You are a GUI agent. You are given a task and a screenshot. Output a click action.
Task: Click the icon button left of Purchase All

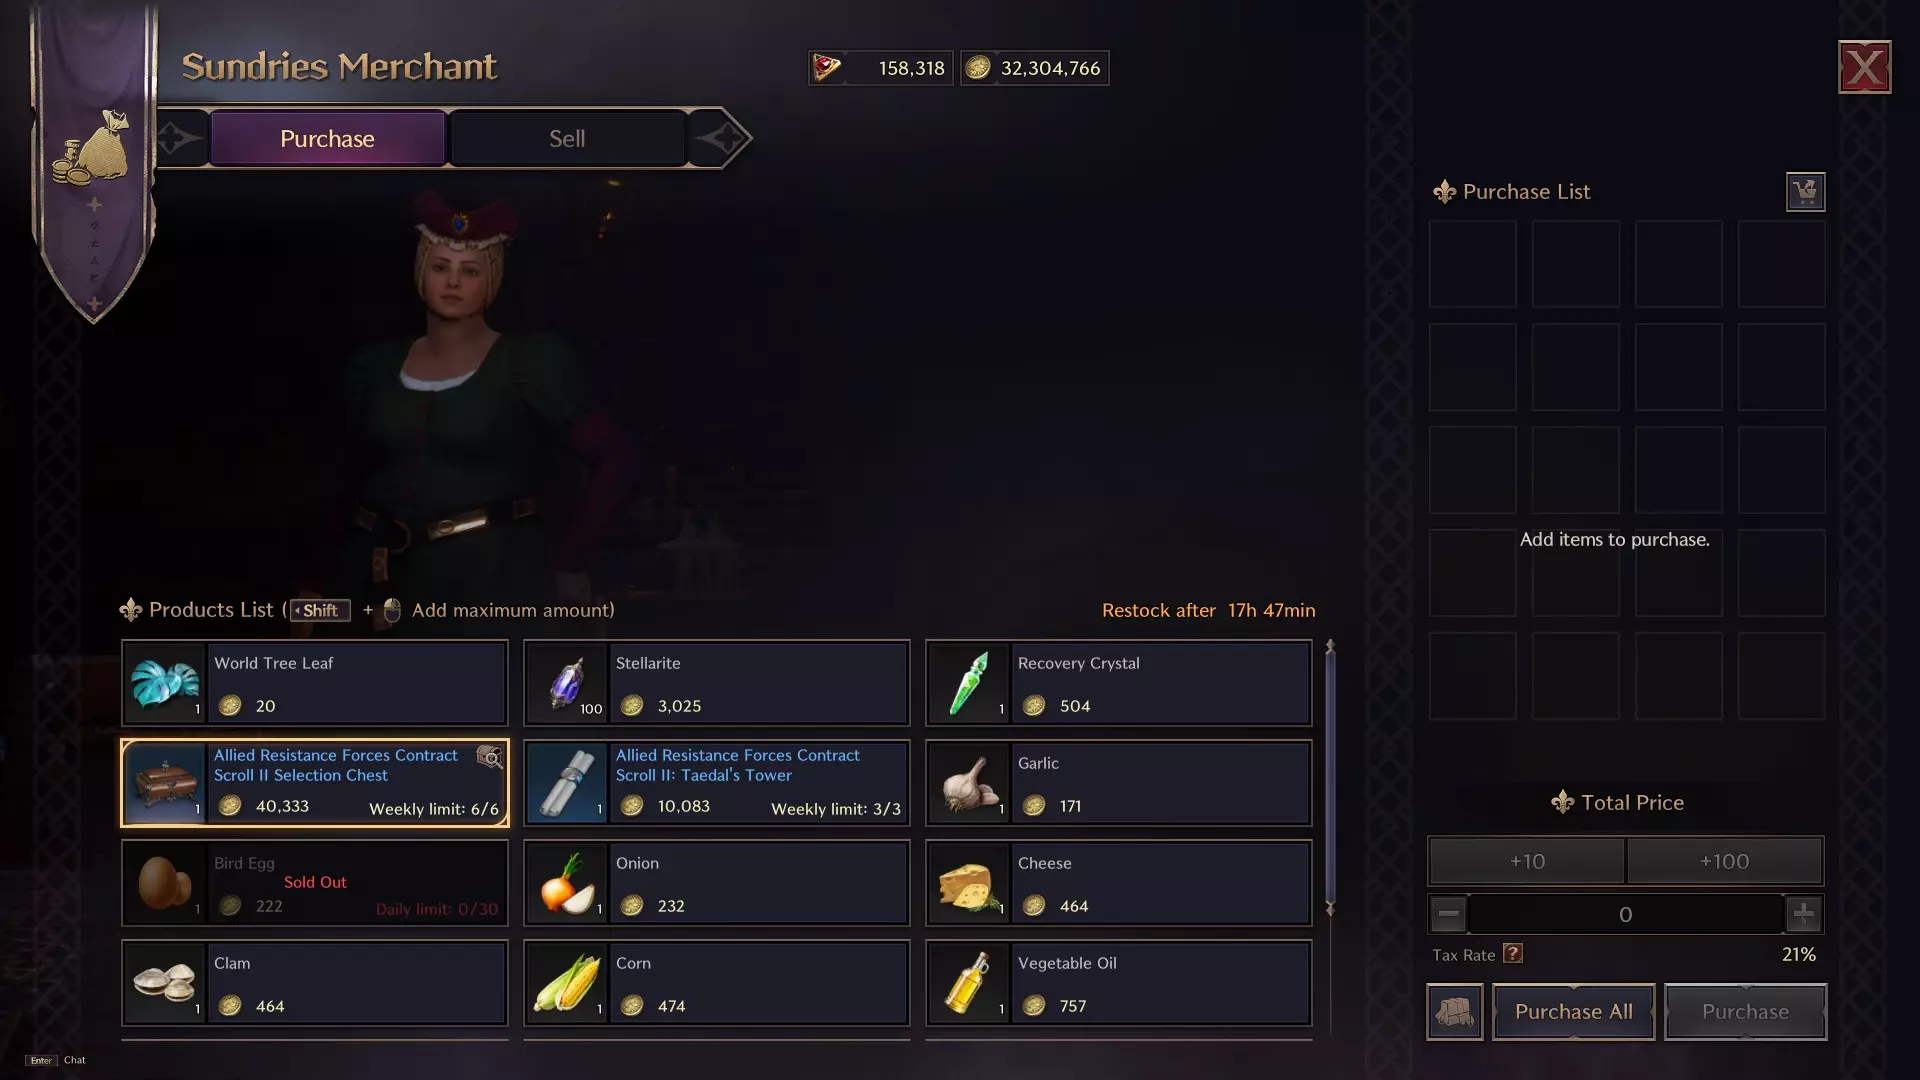pyautogui.click(x=1455, y=1012)
